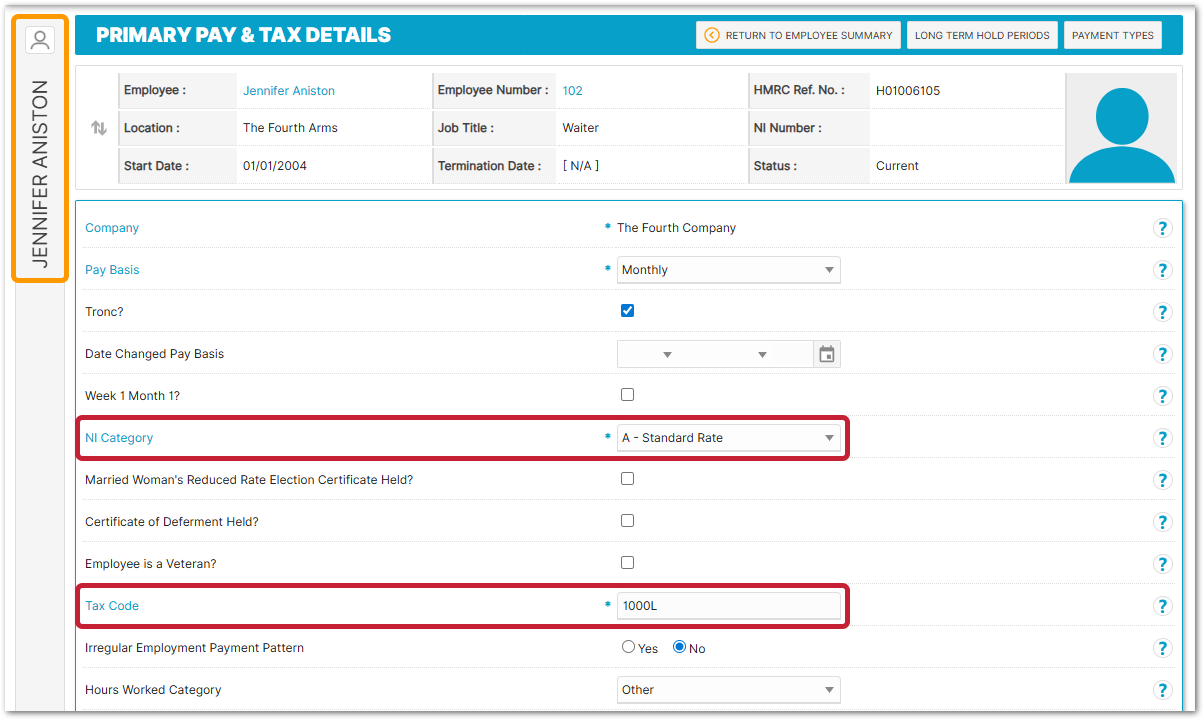Click help icon for Hours Worked Category
1204x720 pixels.
(1162, 690)
